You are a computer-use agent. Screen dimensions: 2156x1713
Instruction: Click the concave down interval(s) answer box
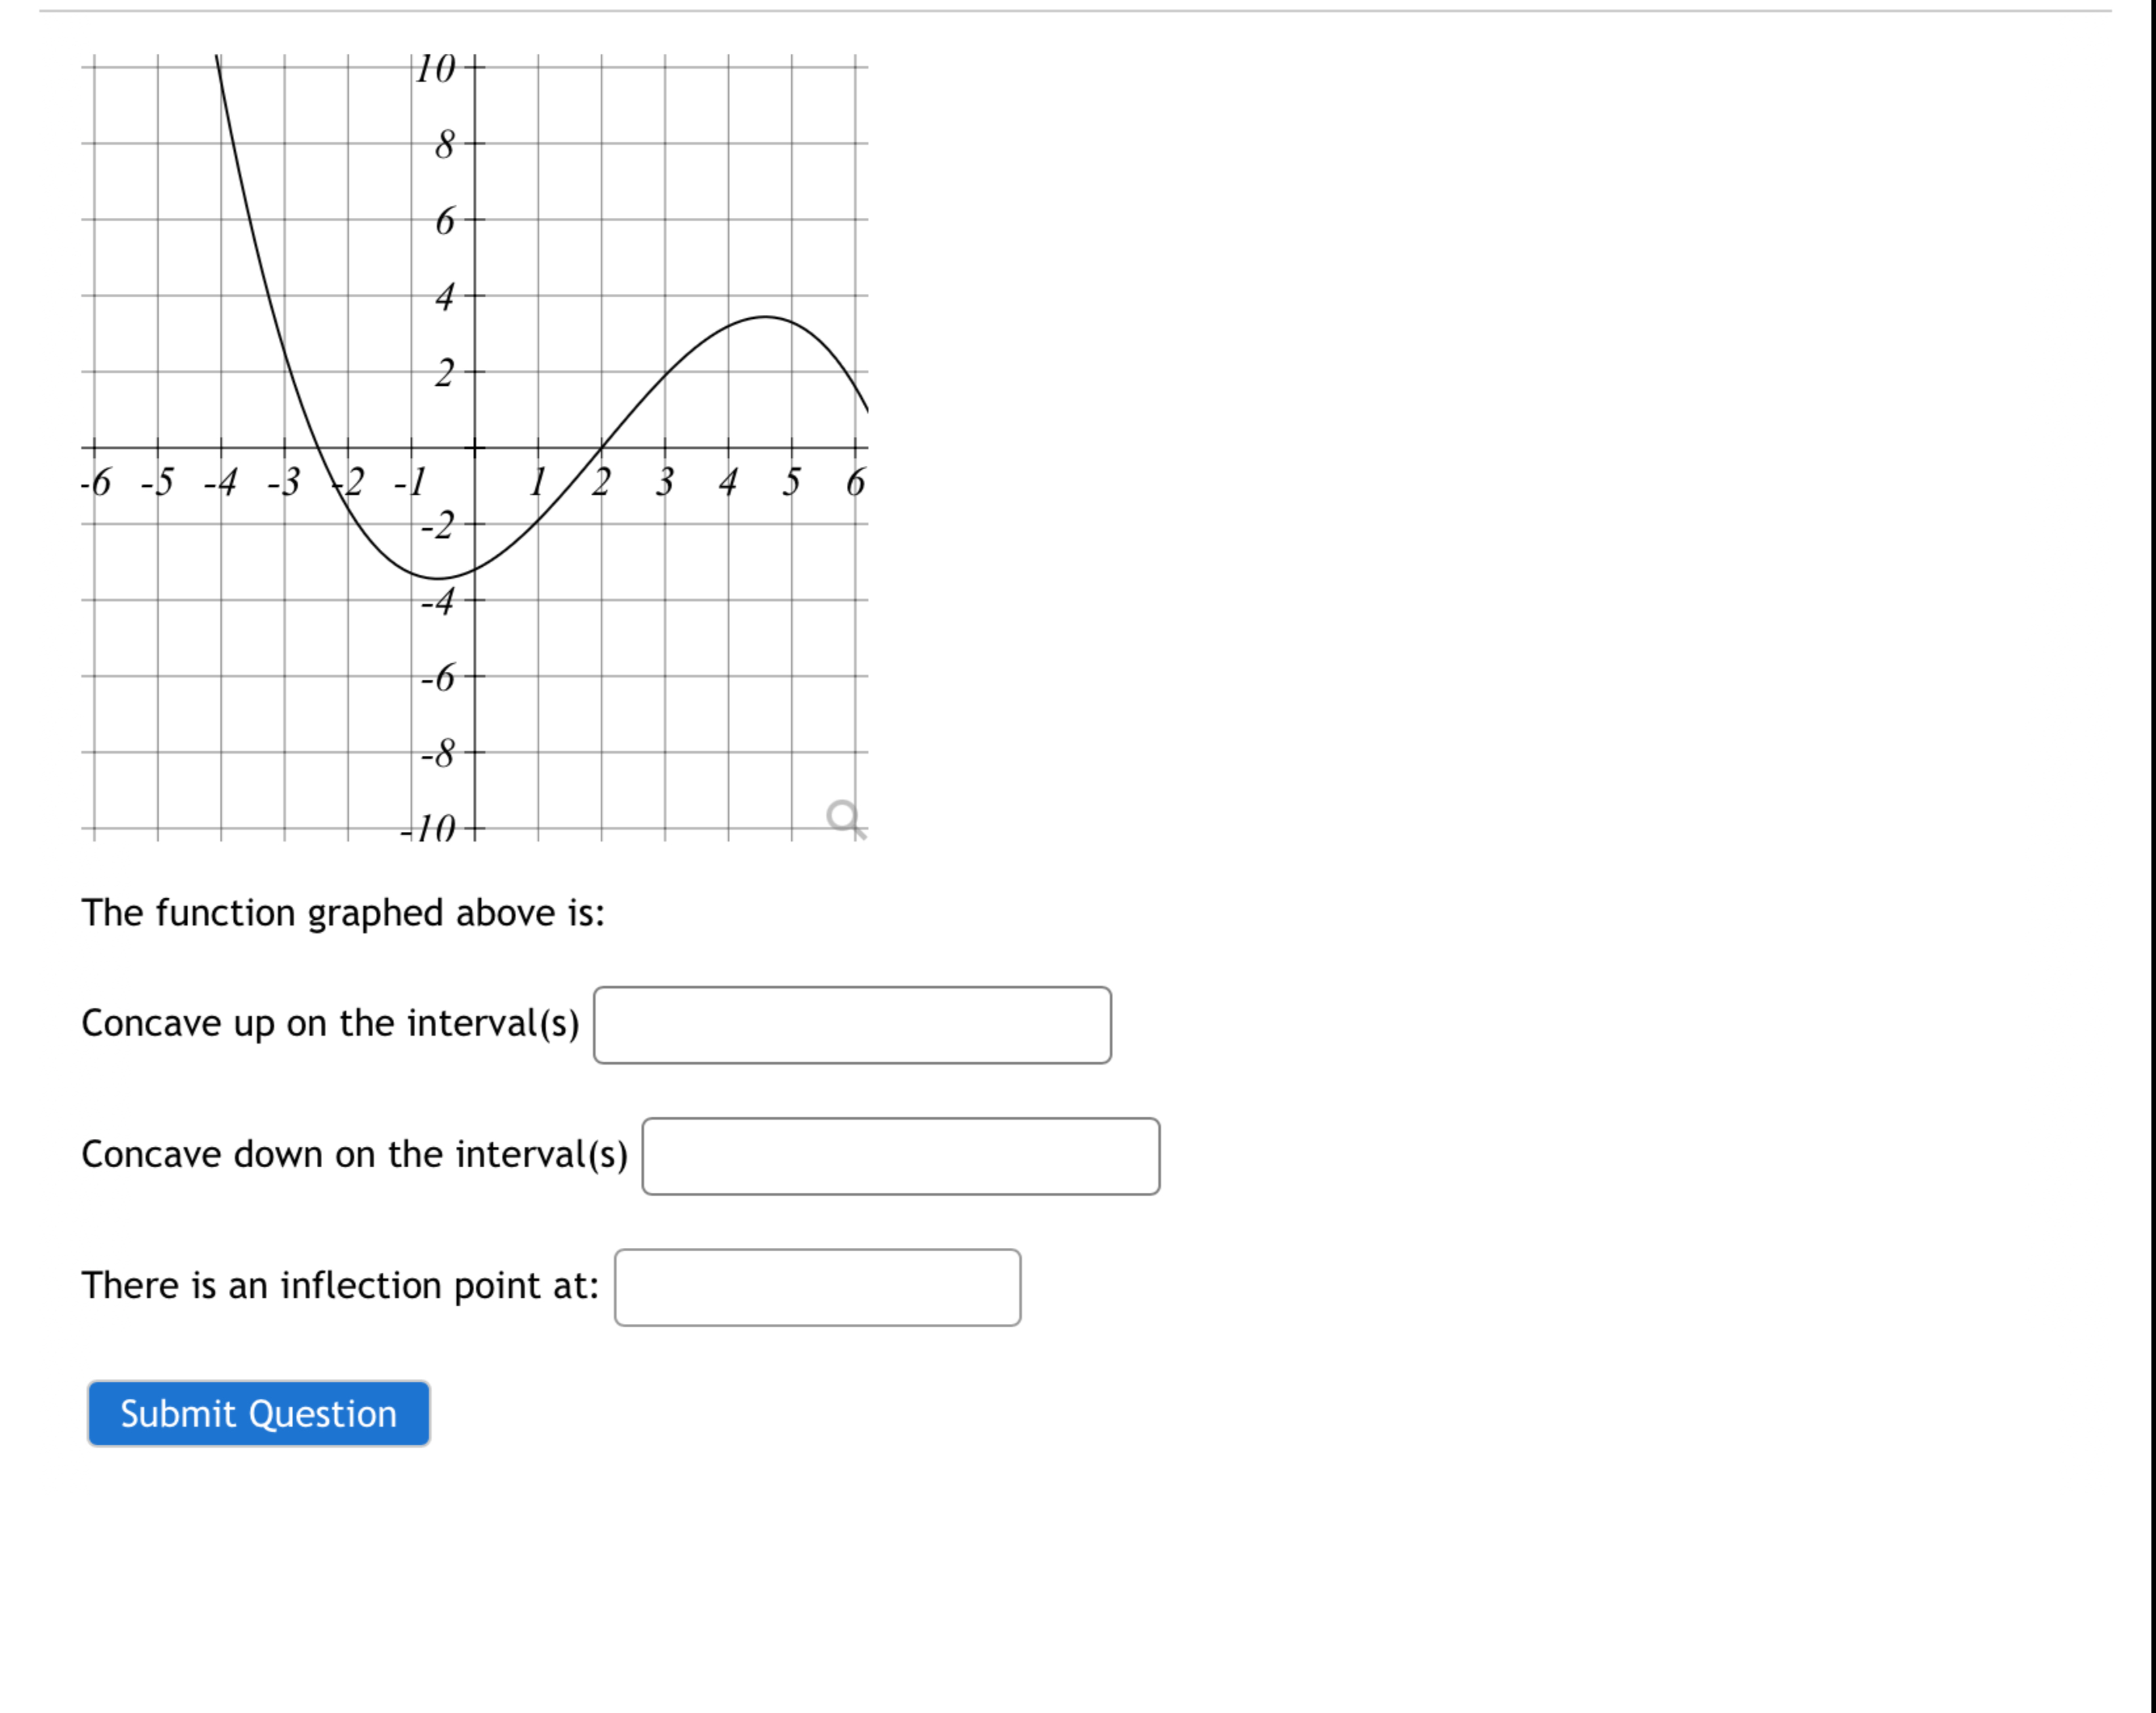(899, 1155)
